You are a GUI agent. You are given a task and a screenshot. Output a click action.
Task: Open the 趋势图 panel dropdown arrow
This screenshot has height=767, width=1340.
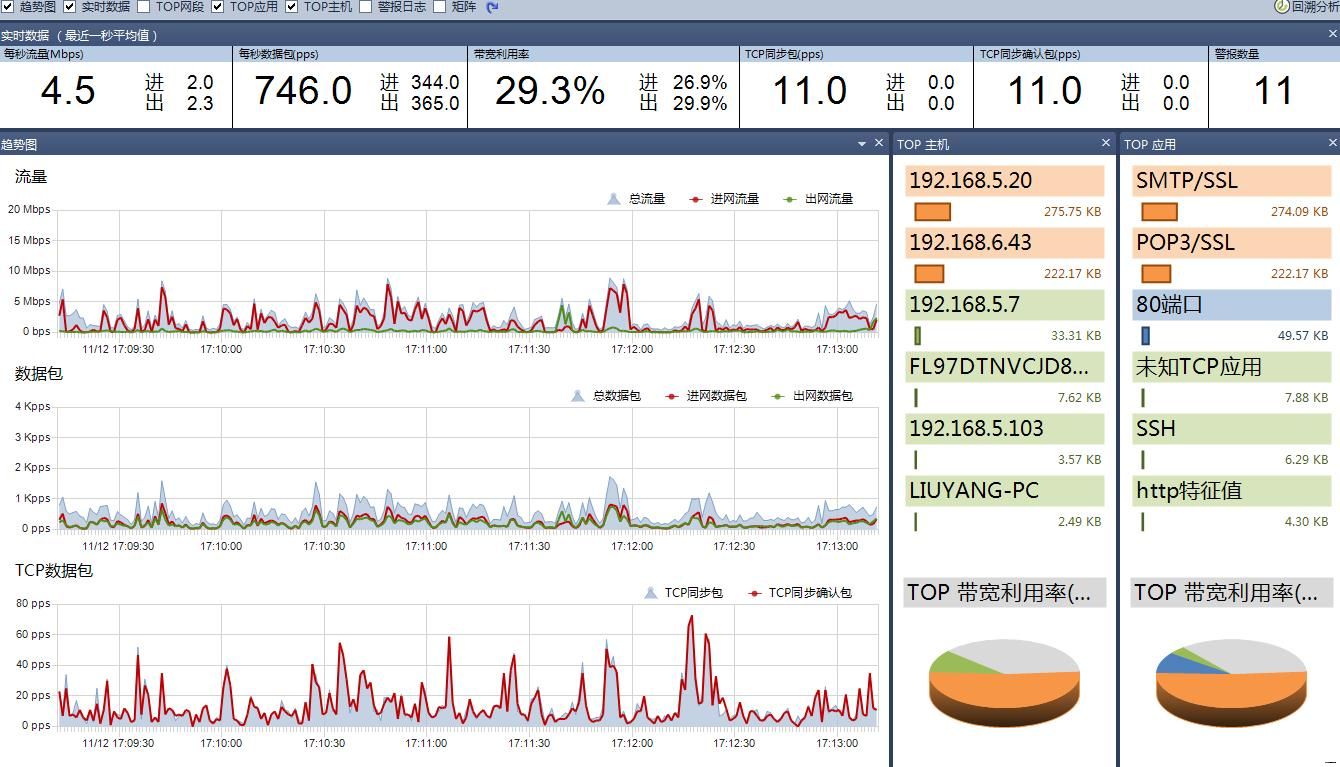click(x=862, y=144)
